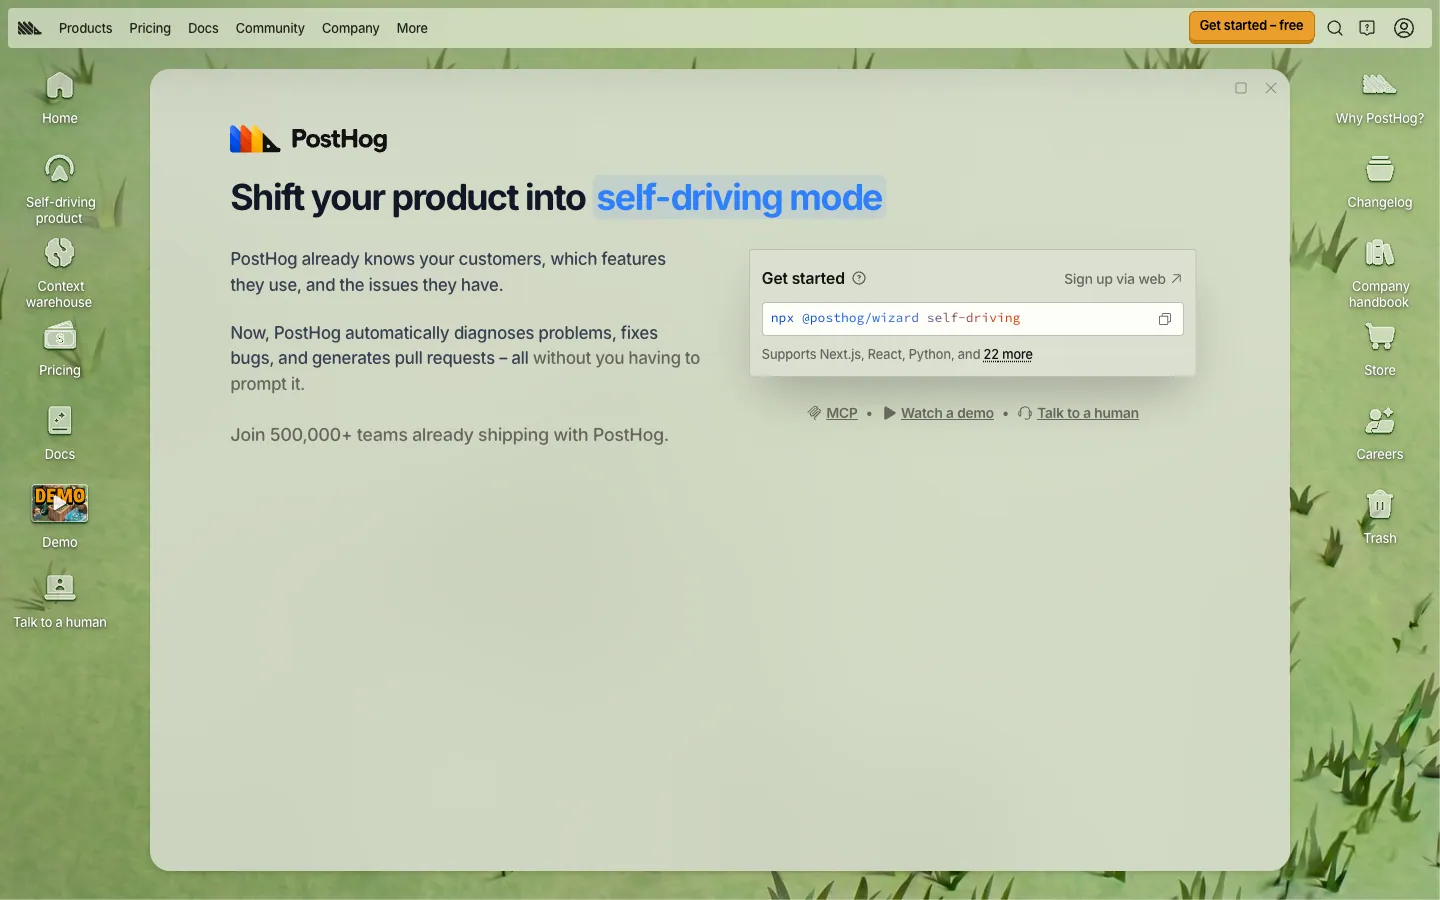Open the Store shopping cart icon
The height and width of the screenshot is (900, 1440).
click(x=1380, y=349)
